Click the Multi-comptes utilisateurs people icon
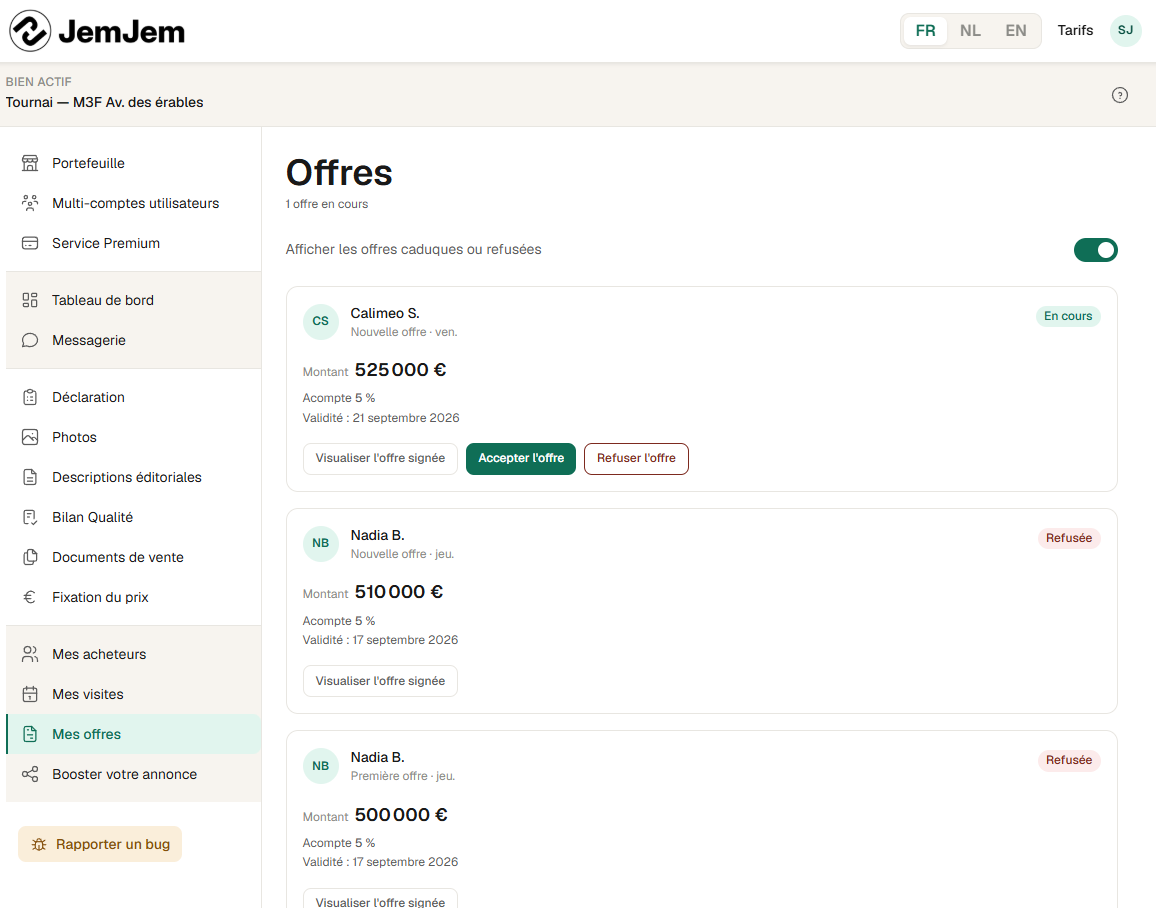1156x908 pixels. pos(29,203)
